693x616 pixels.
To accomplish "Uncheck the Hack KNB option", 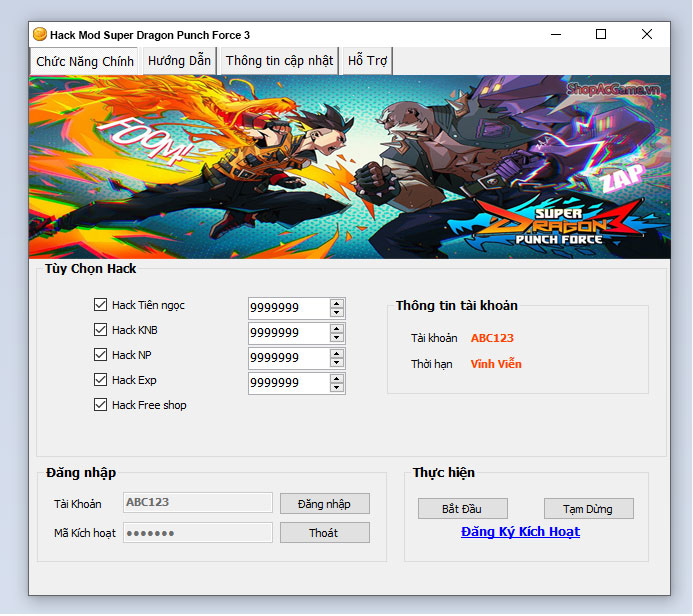I will pyautogui.click(x=100, y=330).
